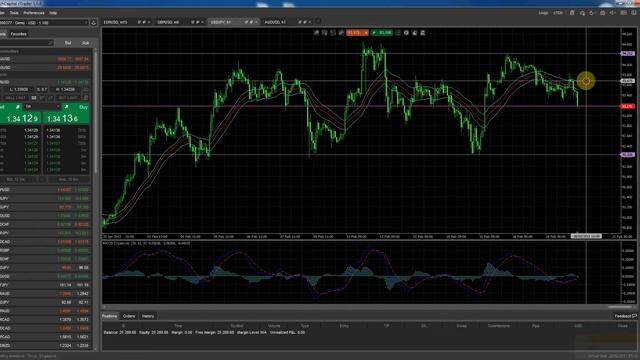The width and height of the screenshot is (640, 360).
Task: Click the first top-right toolbar icon after cTDN
Action: 572,13
